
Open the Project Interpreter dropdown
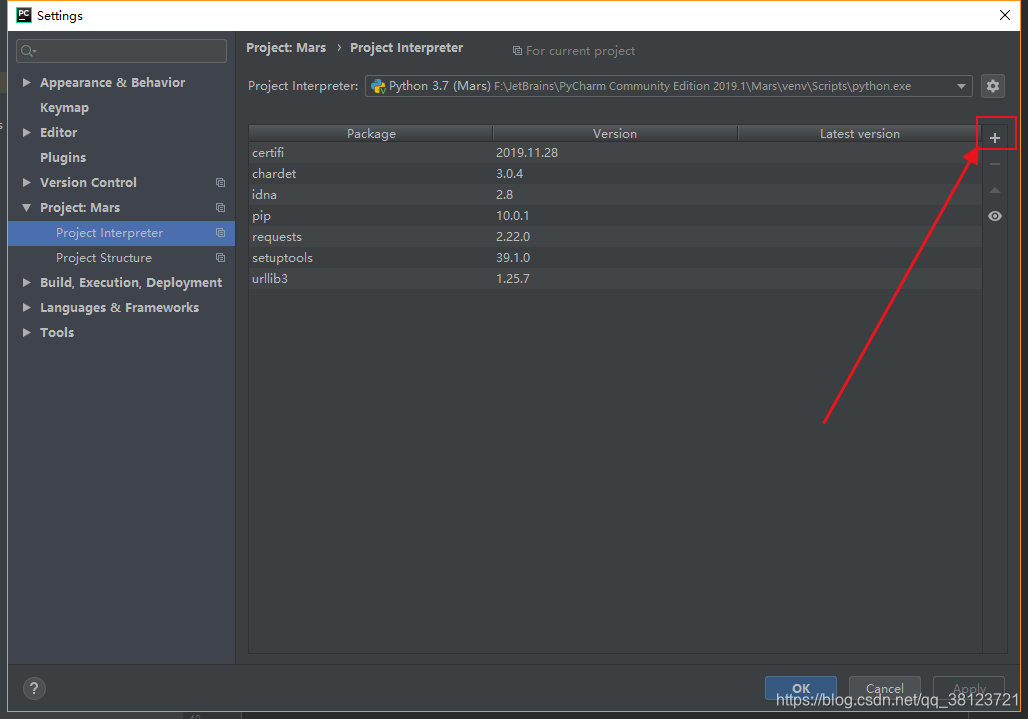[x=961, y=86]
